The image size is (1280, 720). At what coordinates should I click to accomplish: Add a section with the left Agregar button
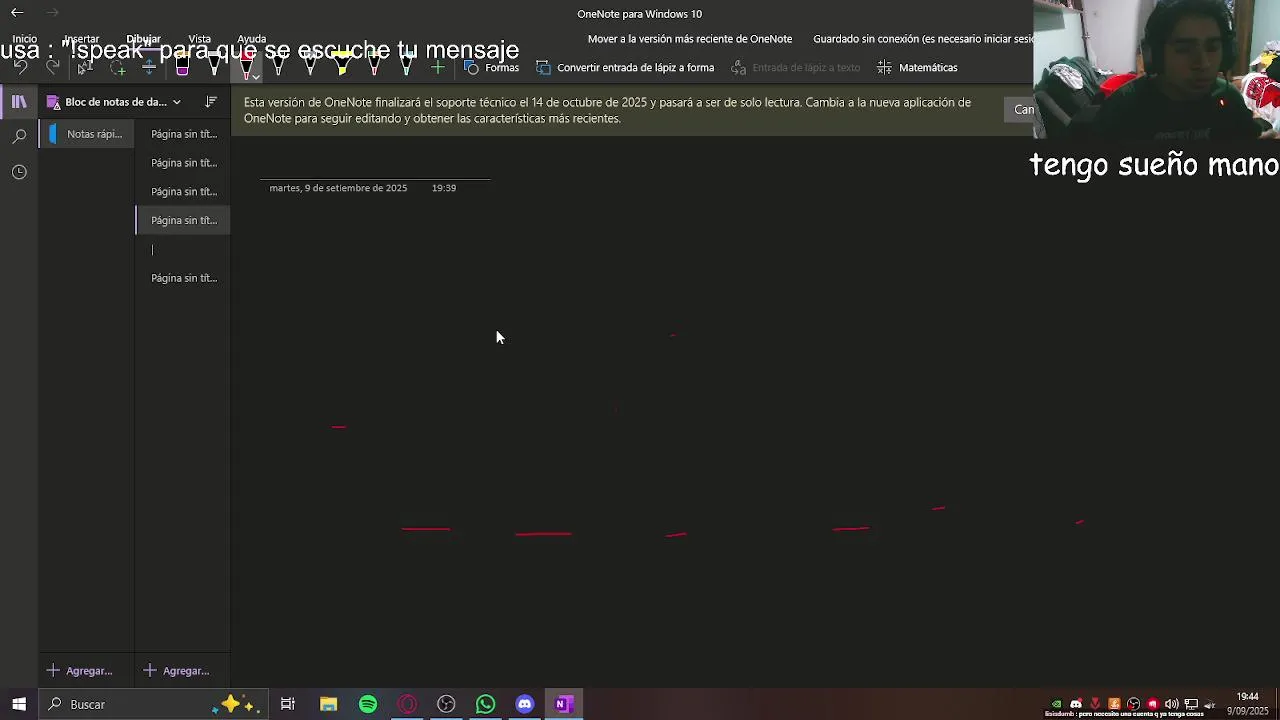(79, 671)
